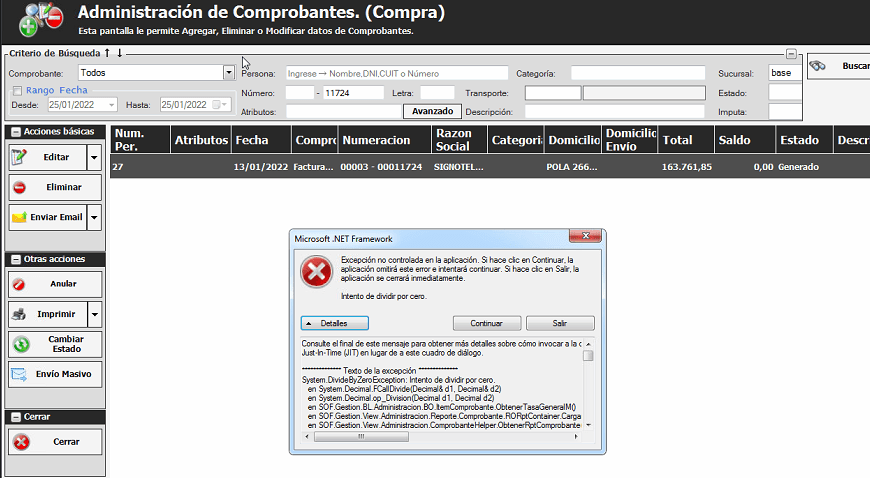Click the Salir button in dialog
The image size is (870, 478).
click(x=560, y=323)
